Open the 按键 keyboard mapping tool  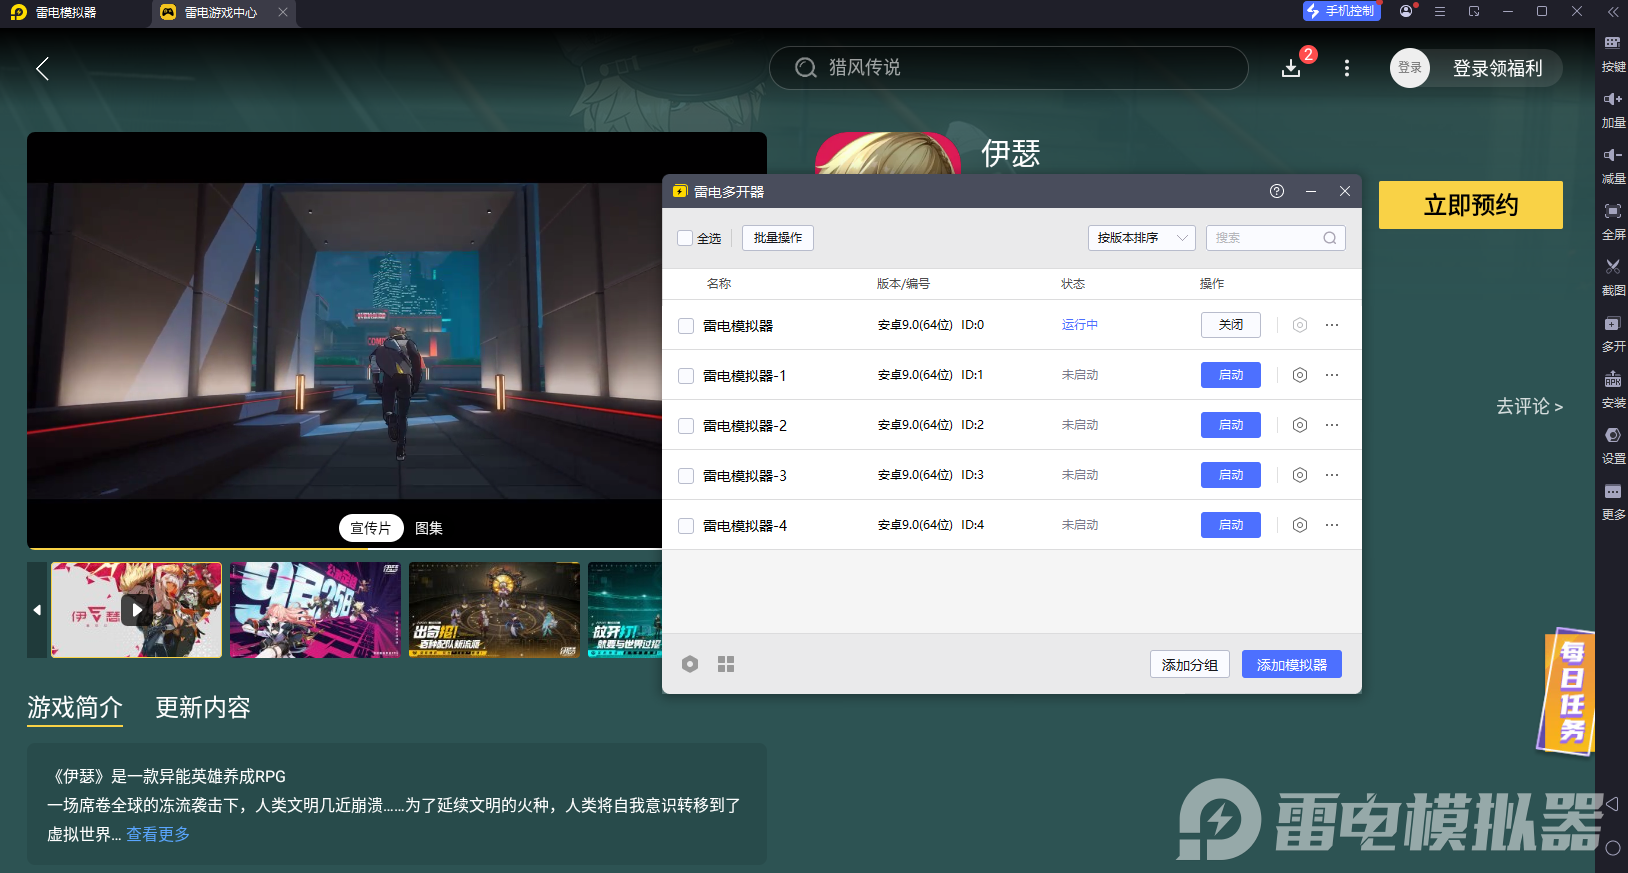(x=1613, y=53)
